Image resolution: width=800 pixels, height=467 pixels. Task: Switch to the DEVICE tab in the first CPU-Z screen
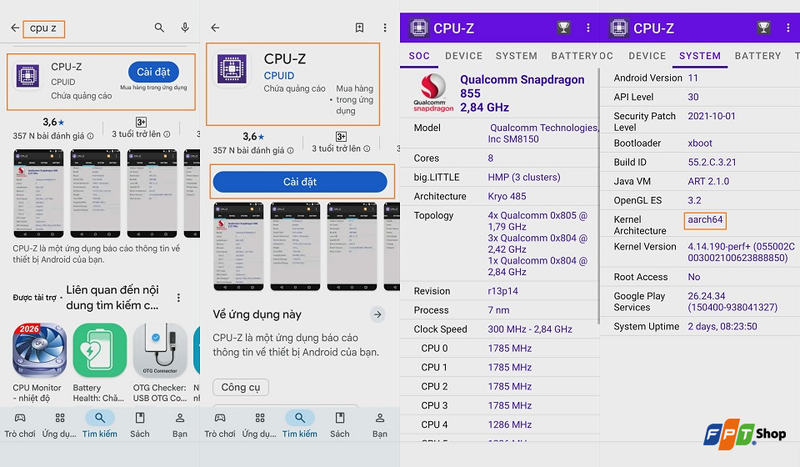(x=463, y=56)
